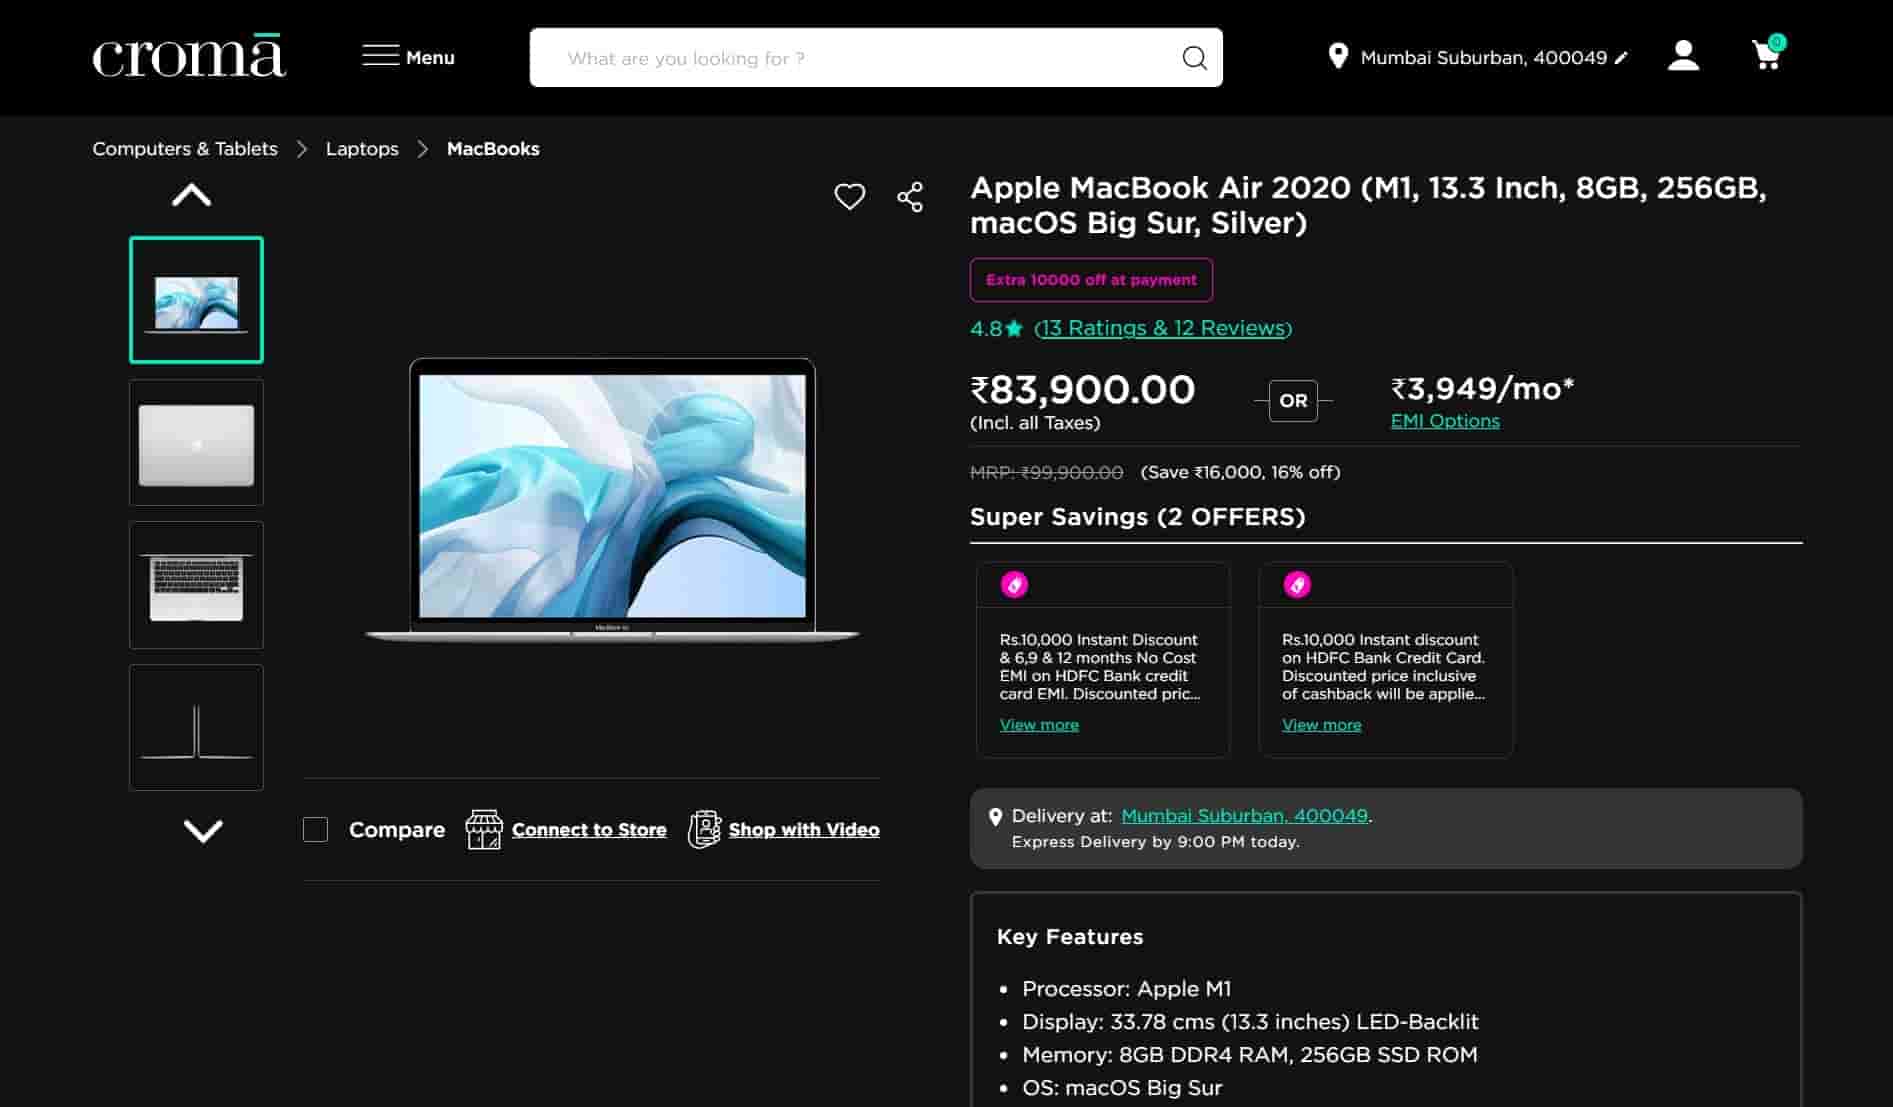The width and height of the screenshot is (1893, 1107).
Task: Click the search magnifier icon
Action: tap(1194, 58)
